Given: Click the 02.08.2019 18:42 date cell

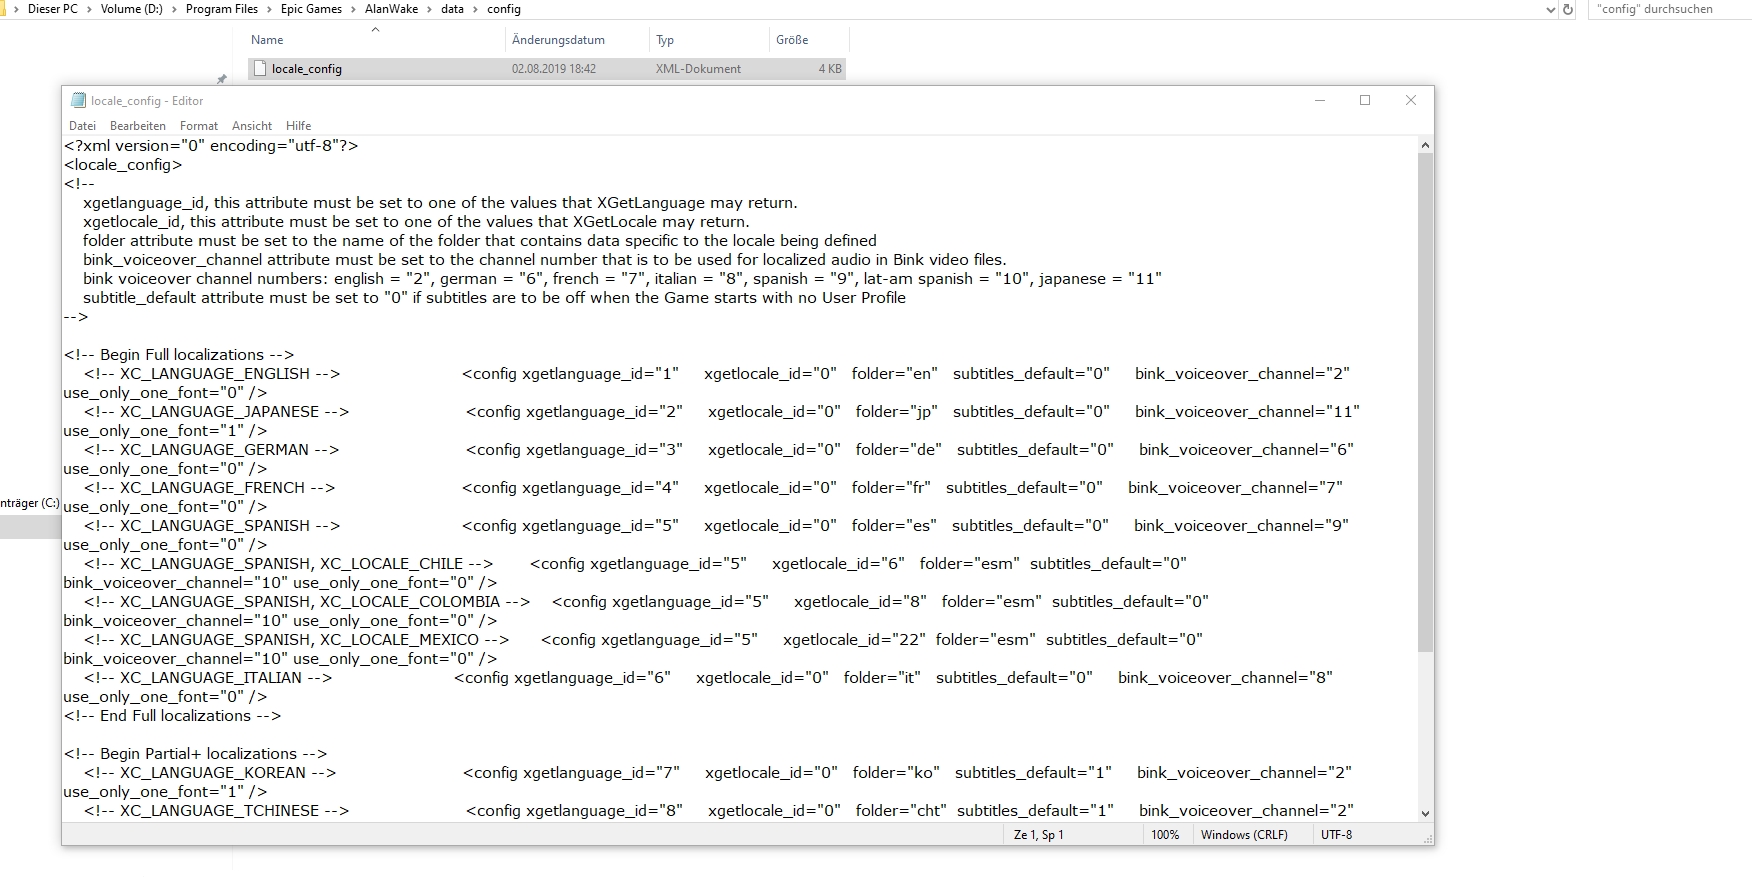Looking at the screenshot, I should click(554, 69).
